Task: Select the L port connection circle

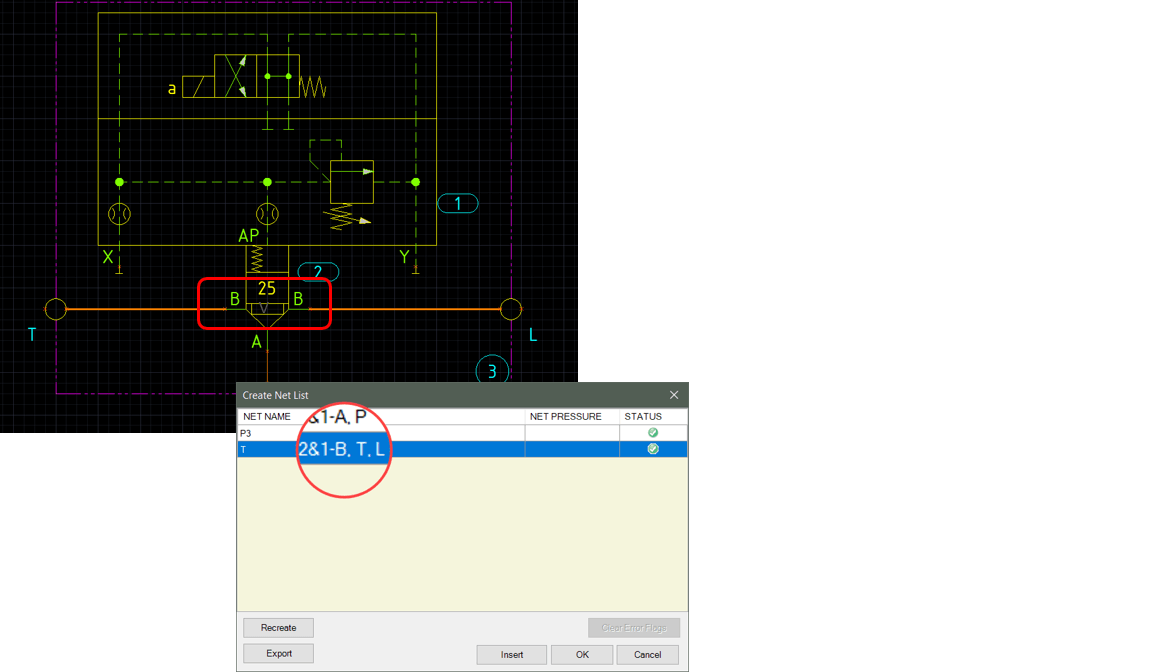Action: 511,309
